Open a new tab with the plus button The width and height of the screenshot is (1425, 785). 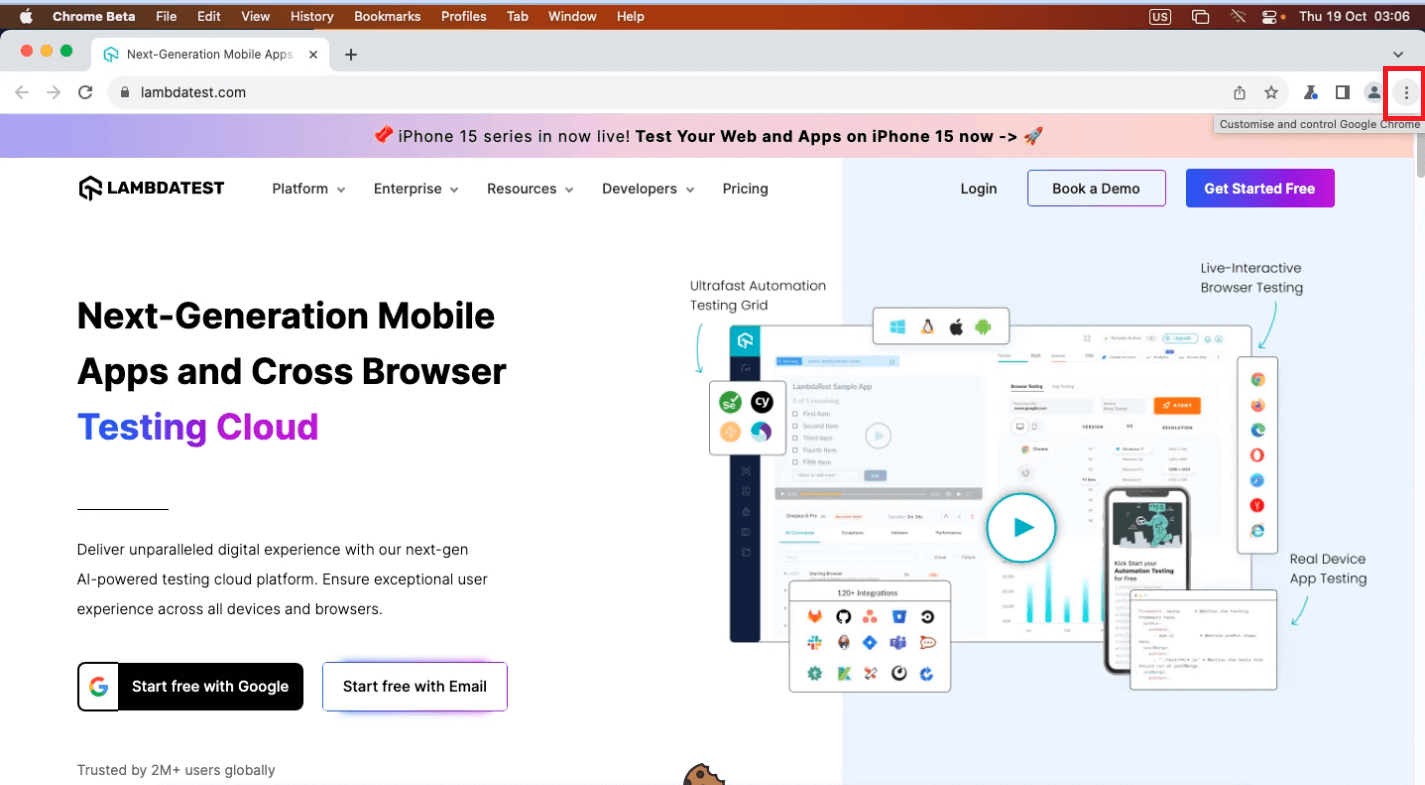click(350, 55)
